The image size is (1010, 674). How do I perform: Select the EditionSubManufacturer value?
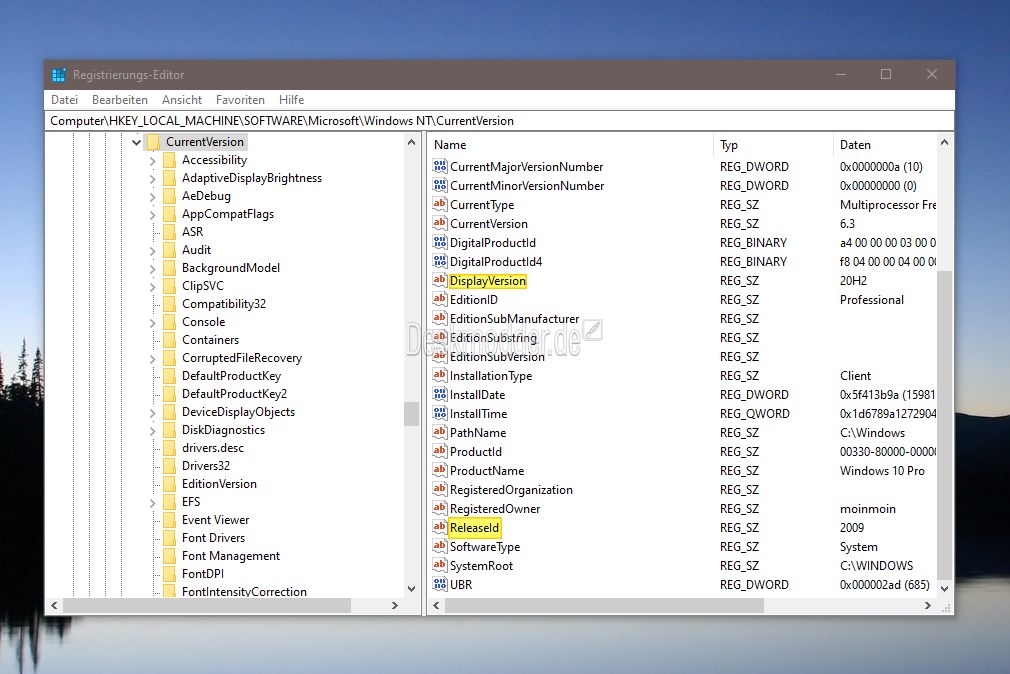click(514, 318)
